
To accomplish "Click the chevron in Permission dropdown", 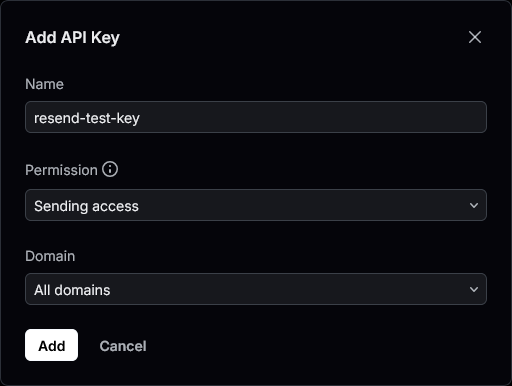I will coord(474,205).
